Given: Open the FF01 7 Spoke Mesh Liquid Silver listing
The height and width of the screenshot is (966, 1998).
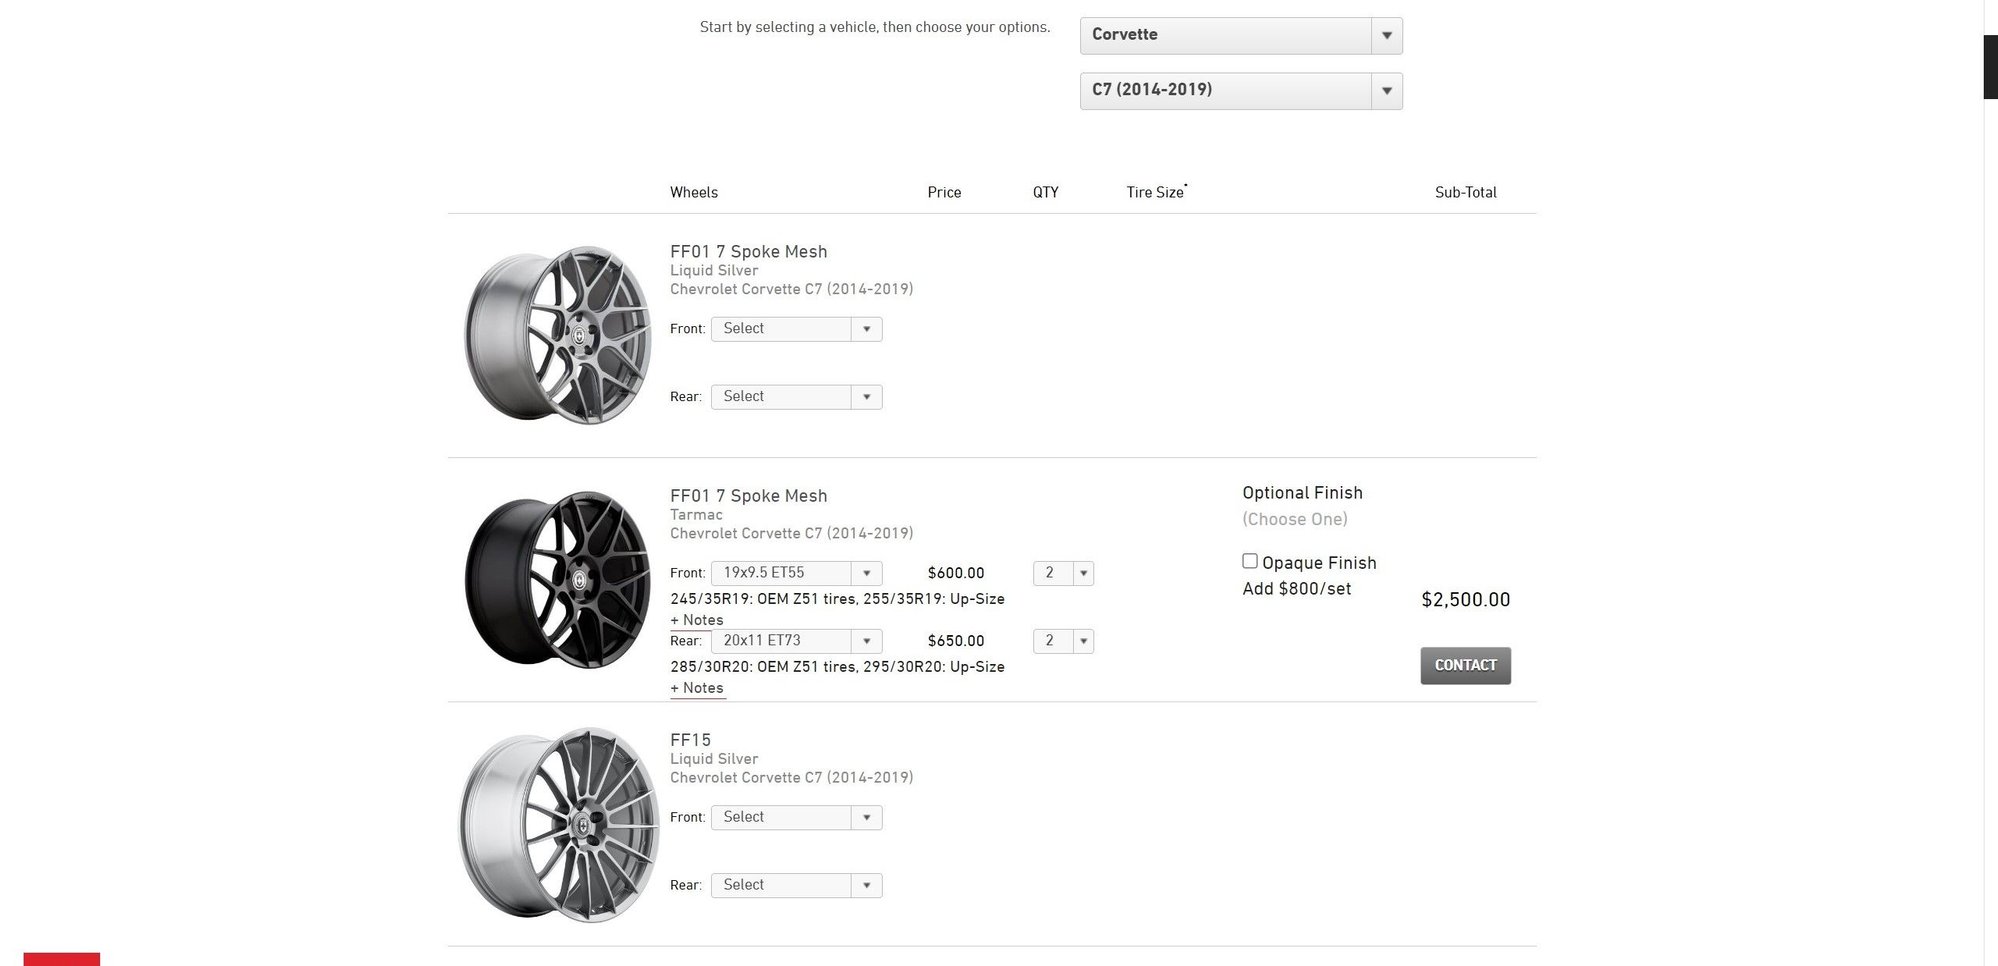Looking at the screenshot, I should [748, 251].
